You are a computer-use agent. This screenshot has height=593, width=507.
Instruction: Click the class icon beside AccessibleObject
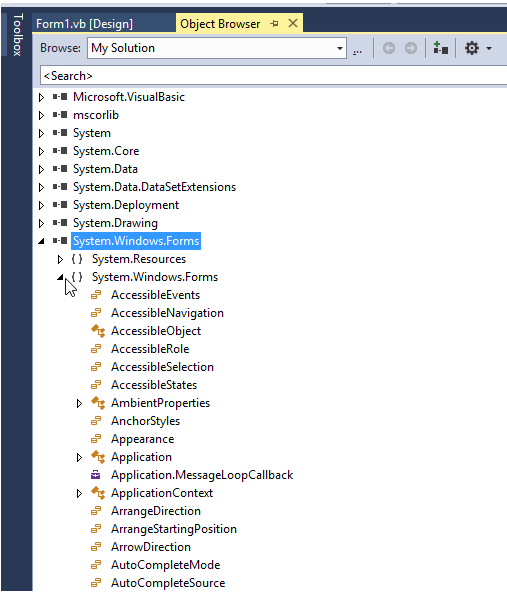98,331
